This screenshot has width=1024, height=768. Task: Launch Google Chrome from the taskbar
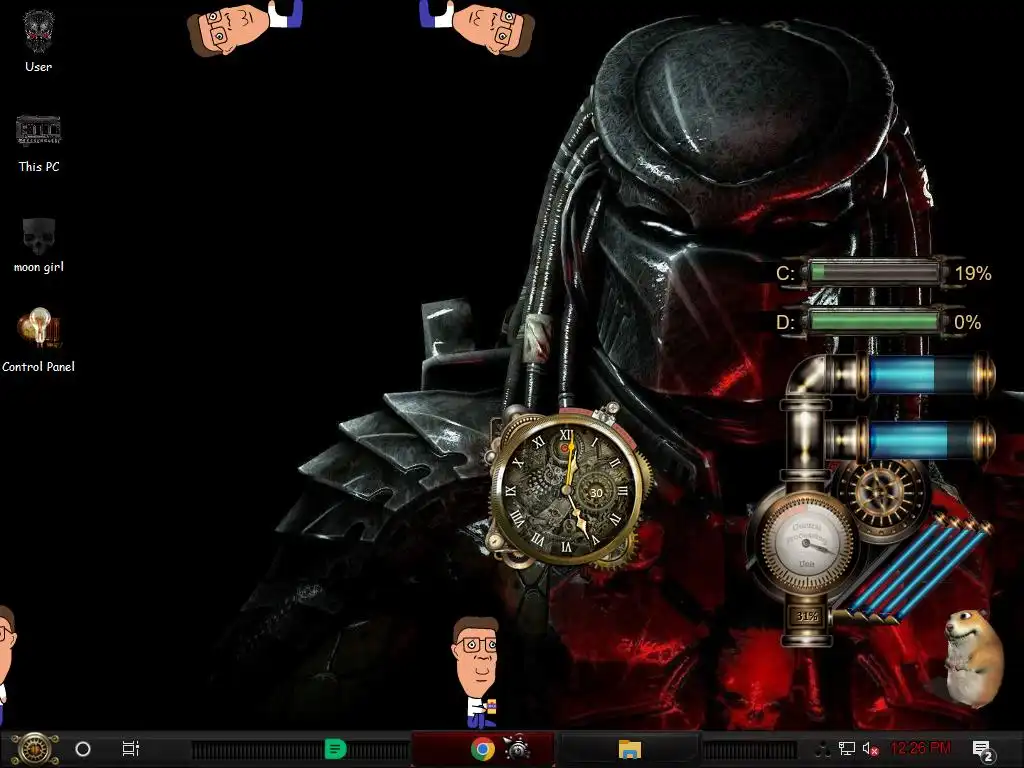[483, 749]
